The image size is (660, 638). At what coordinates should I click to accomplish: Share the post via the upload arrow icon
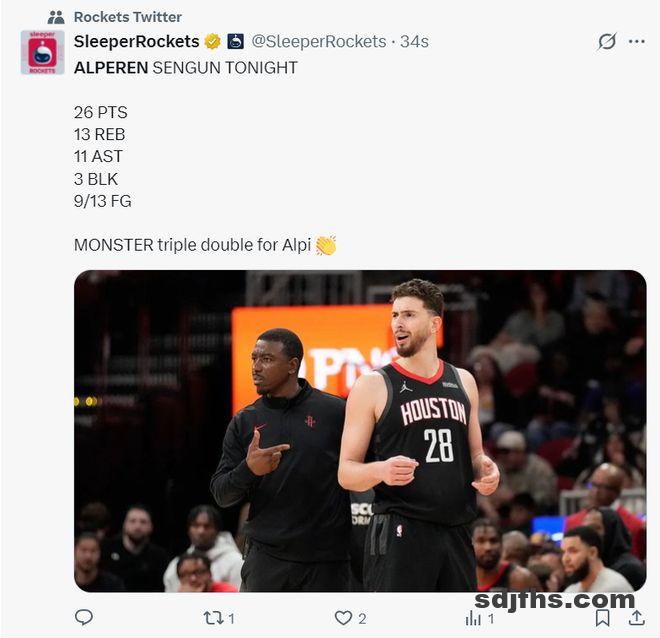(x=637, y=617)
